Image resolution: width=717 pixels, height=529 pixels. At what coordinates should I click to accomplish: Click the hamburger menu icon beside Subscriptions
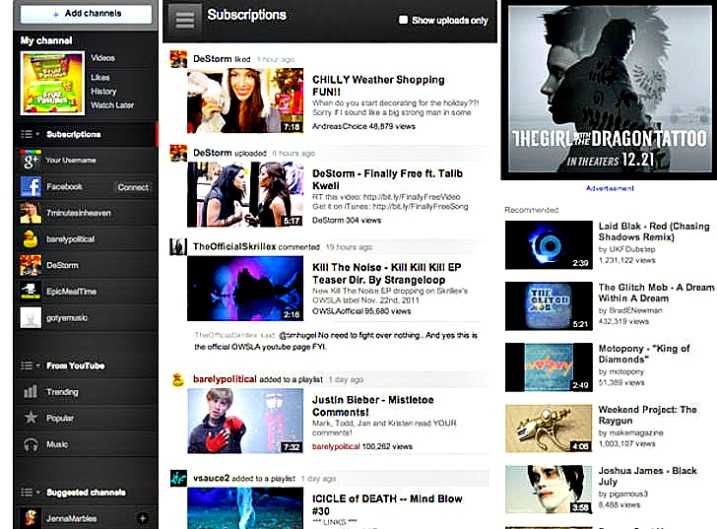pyautogui.click(x=182, y=19)
